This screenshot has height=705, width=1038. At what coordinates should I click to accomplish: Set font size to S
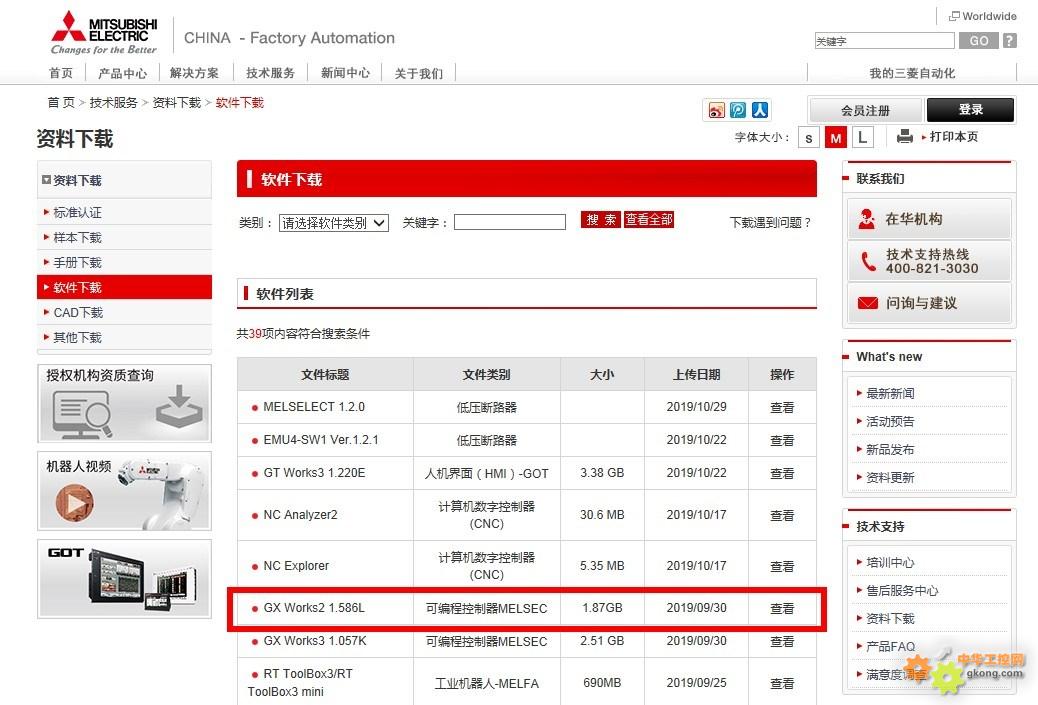click(809, 138)
